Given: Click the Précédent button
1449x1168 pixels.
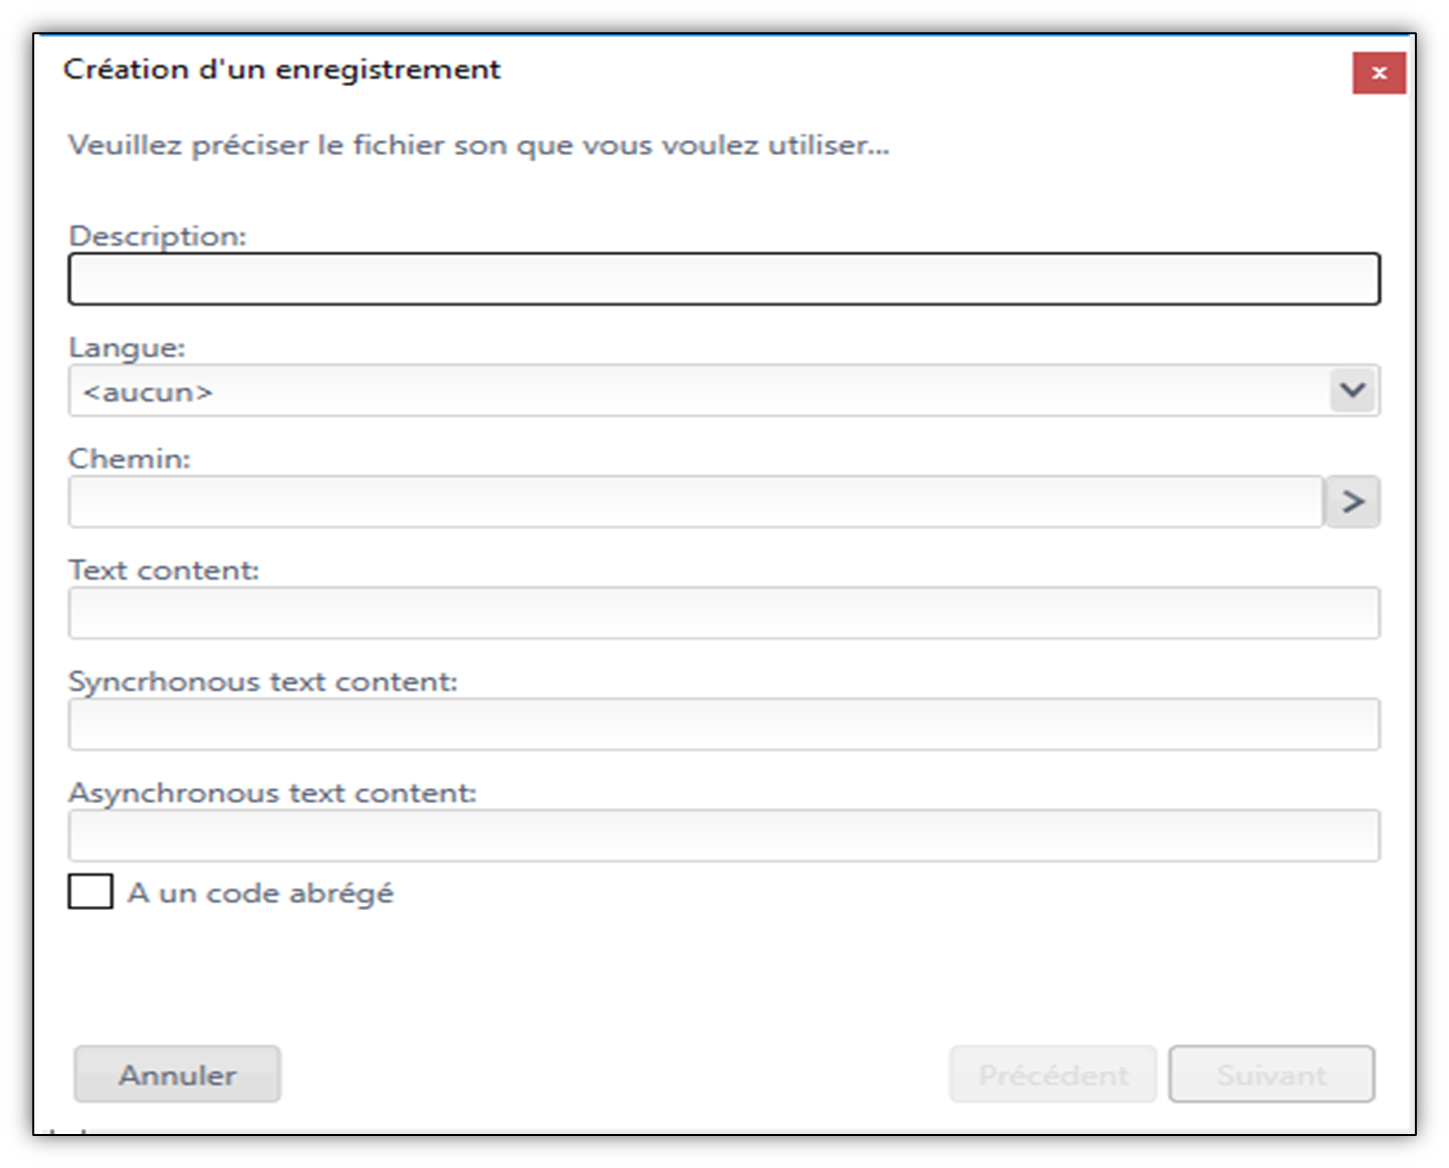Looking at the screenshot, I should (1053, 1074).
